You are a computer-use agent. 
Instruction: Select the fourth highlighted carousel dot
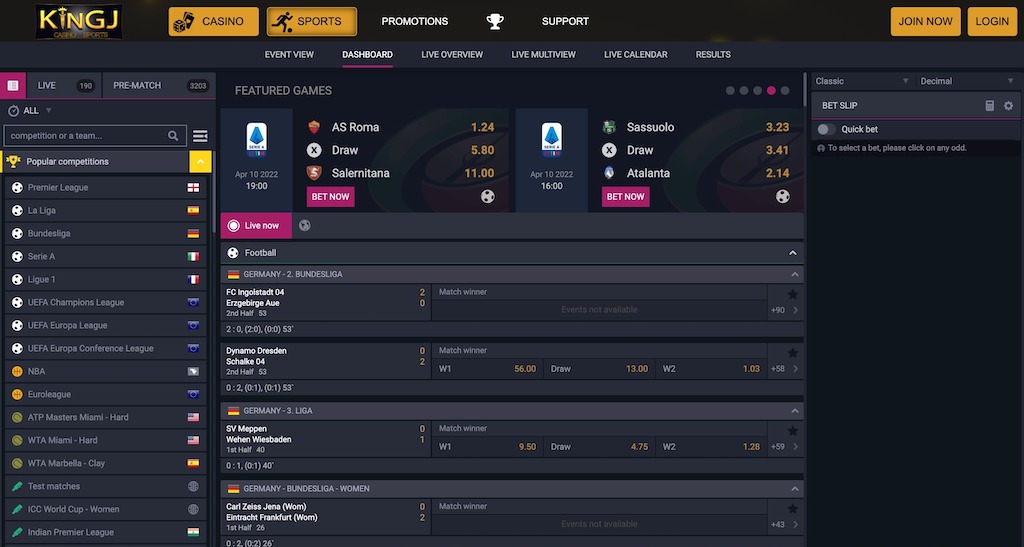tap(771, 91)
